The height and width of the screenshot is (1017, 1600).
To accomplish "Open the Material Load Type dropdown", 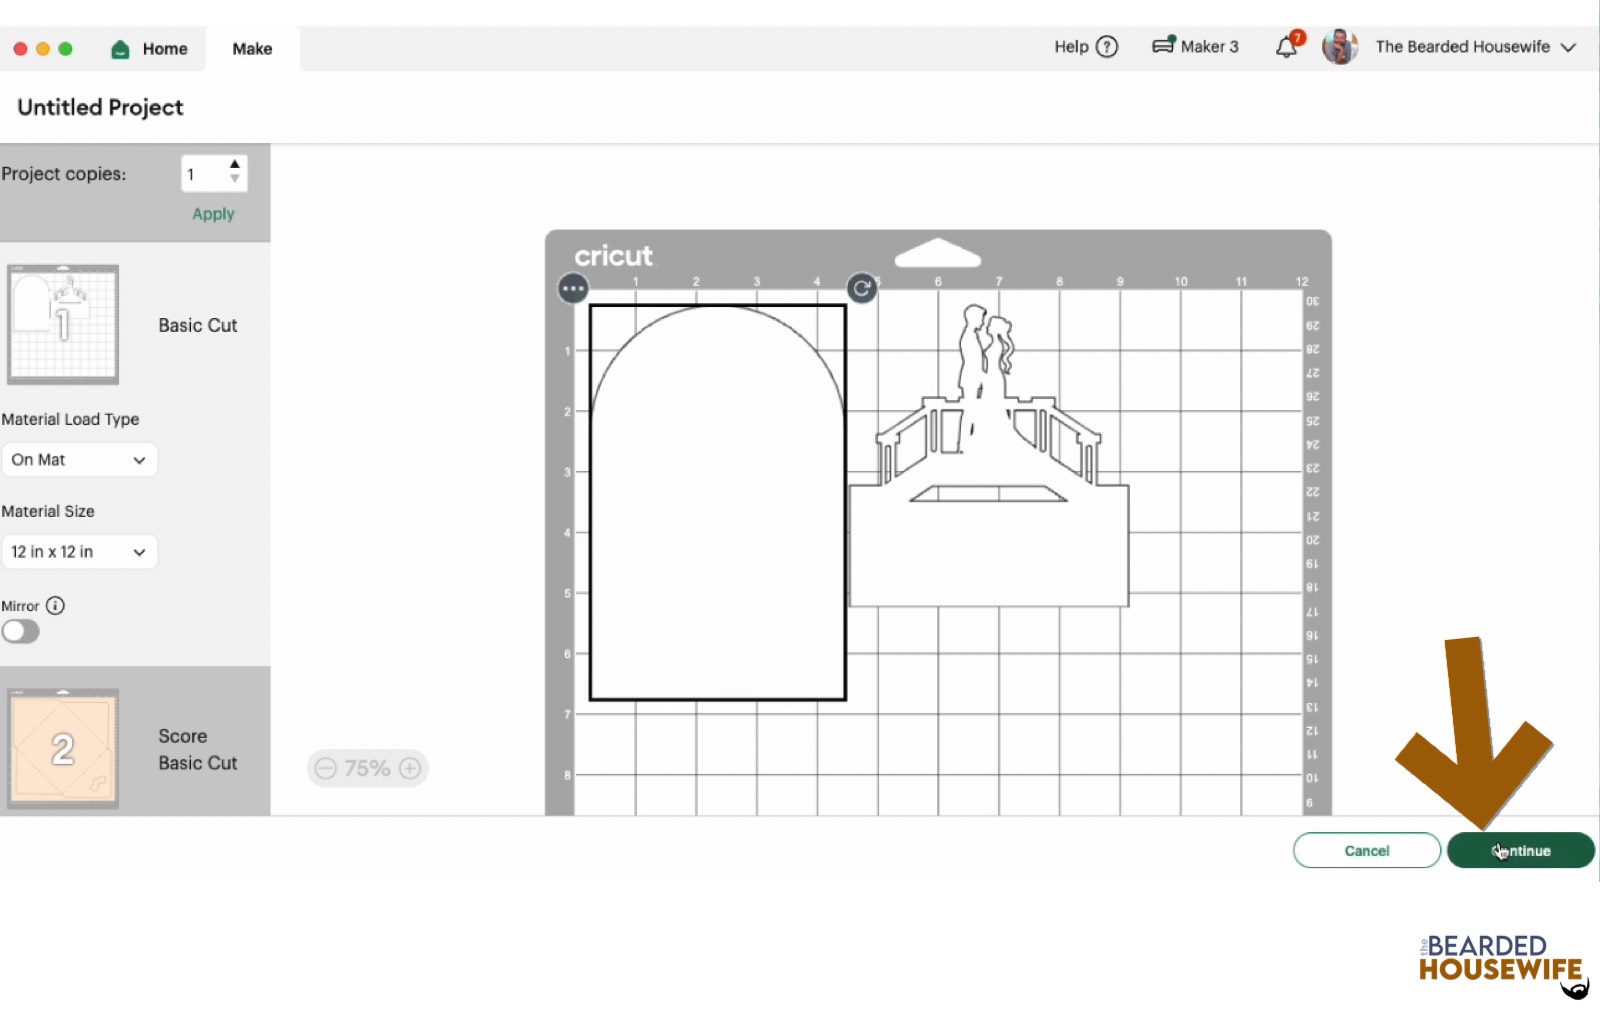I will [79, 460].
